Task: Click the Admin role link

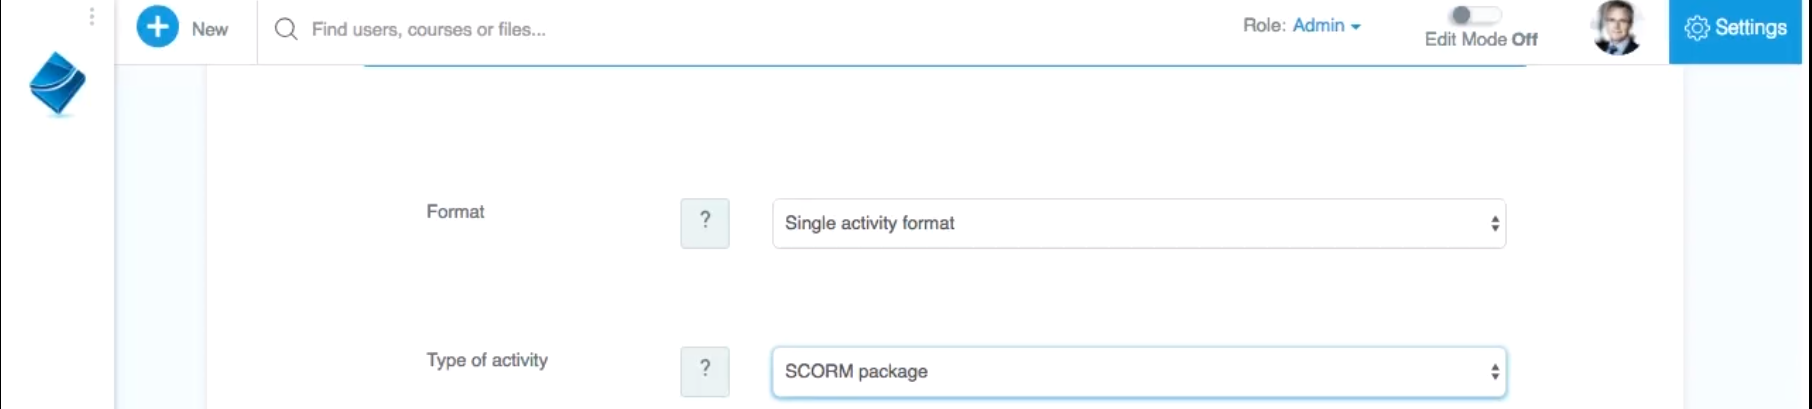Action: coord(1319,26)
